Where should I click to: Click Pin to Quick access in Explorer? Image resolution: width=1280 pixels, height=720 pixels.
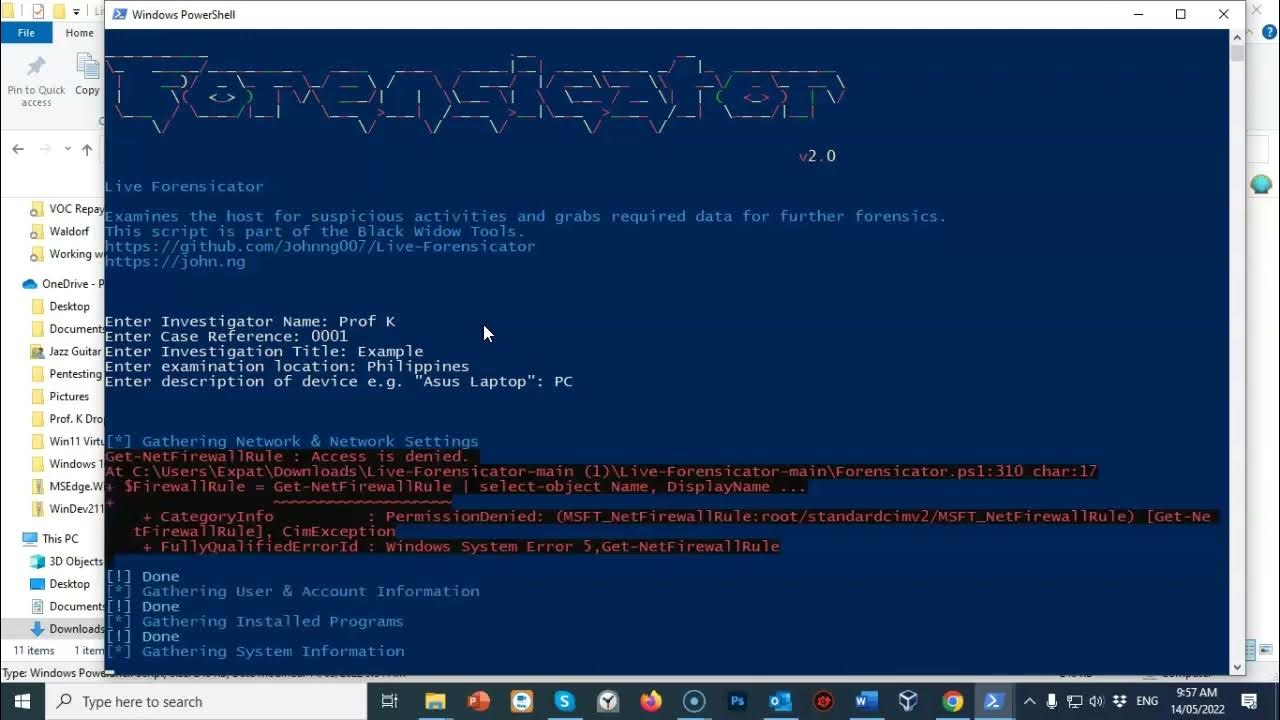(36, 82)
